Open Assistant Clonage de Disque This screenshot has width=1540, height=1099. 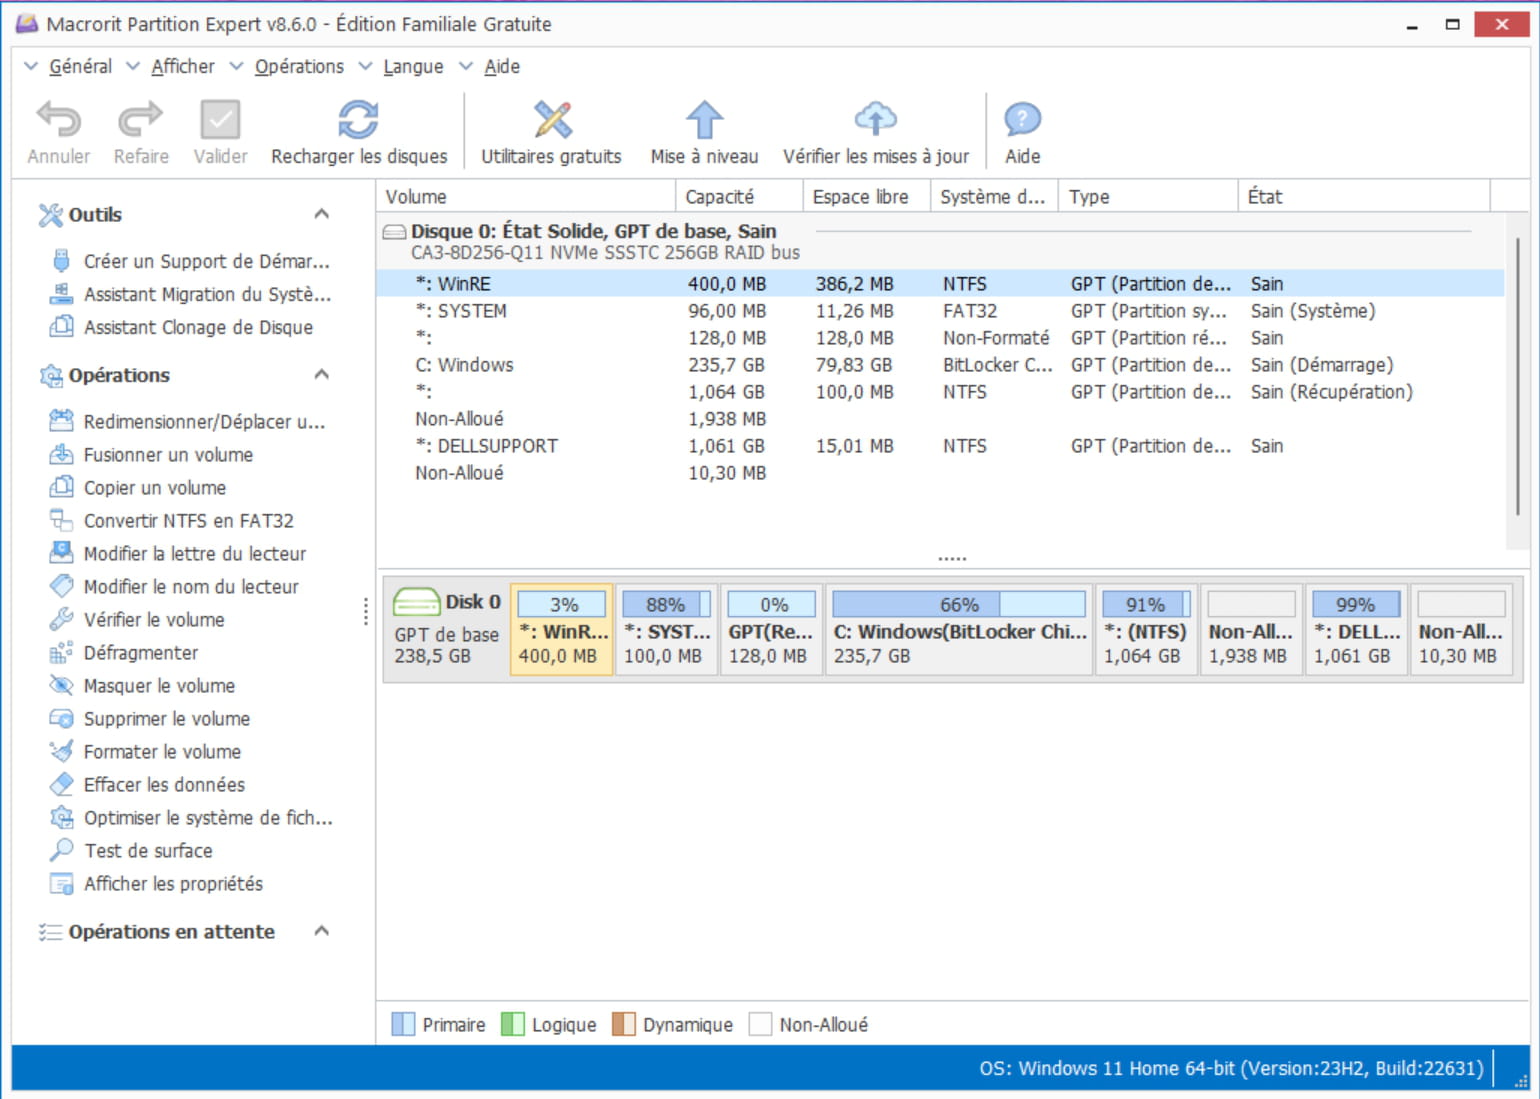tap(182, 327)
